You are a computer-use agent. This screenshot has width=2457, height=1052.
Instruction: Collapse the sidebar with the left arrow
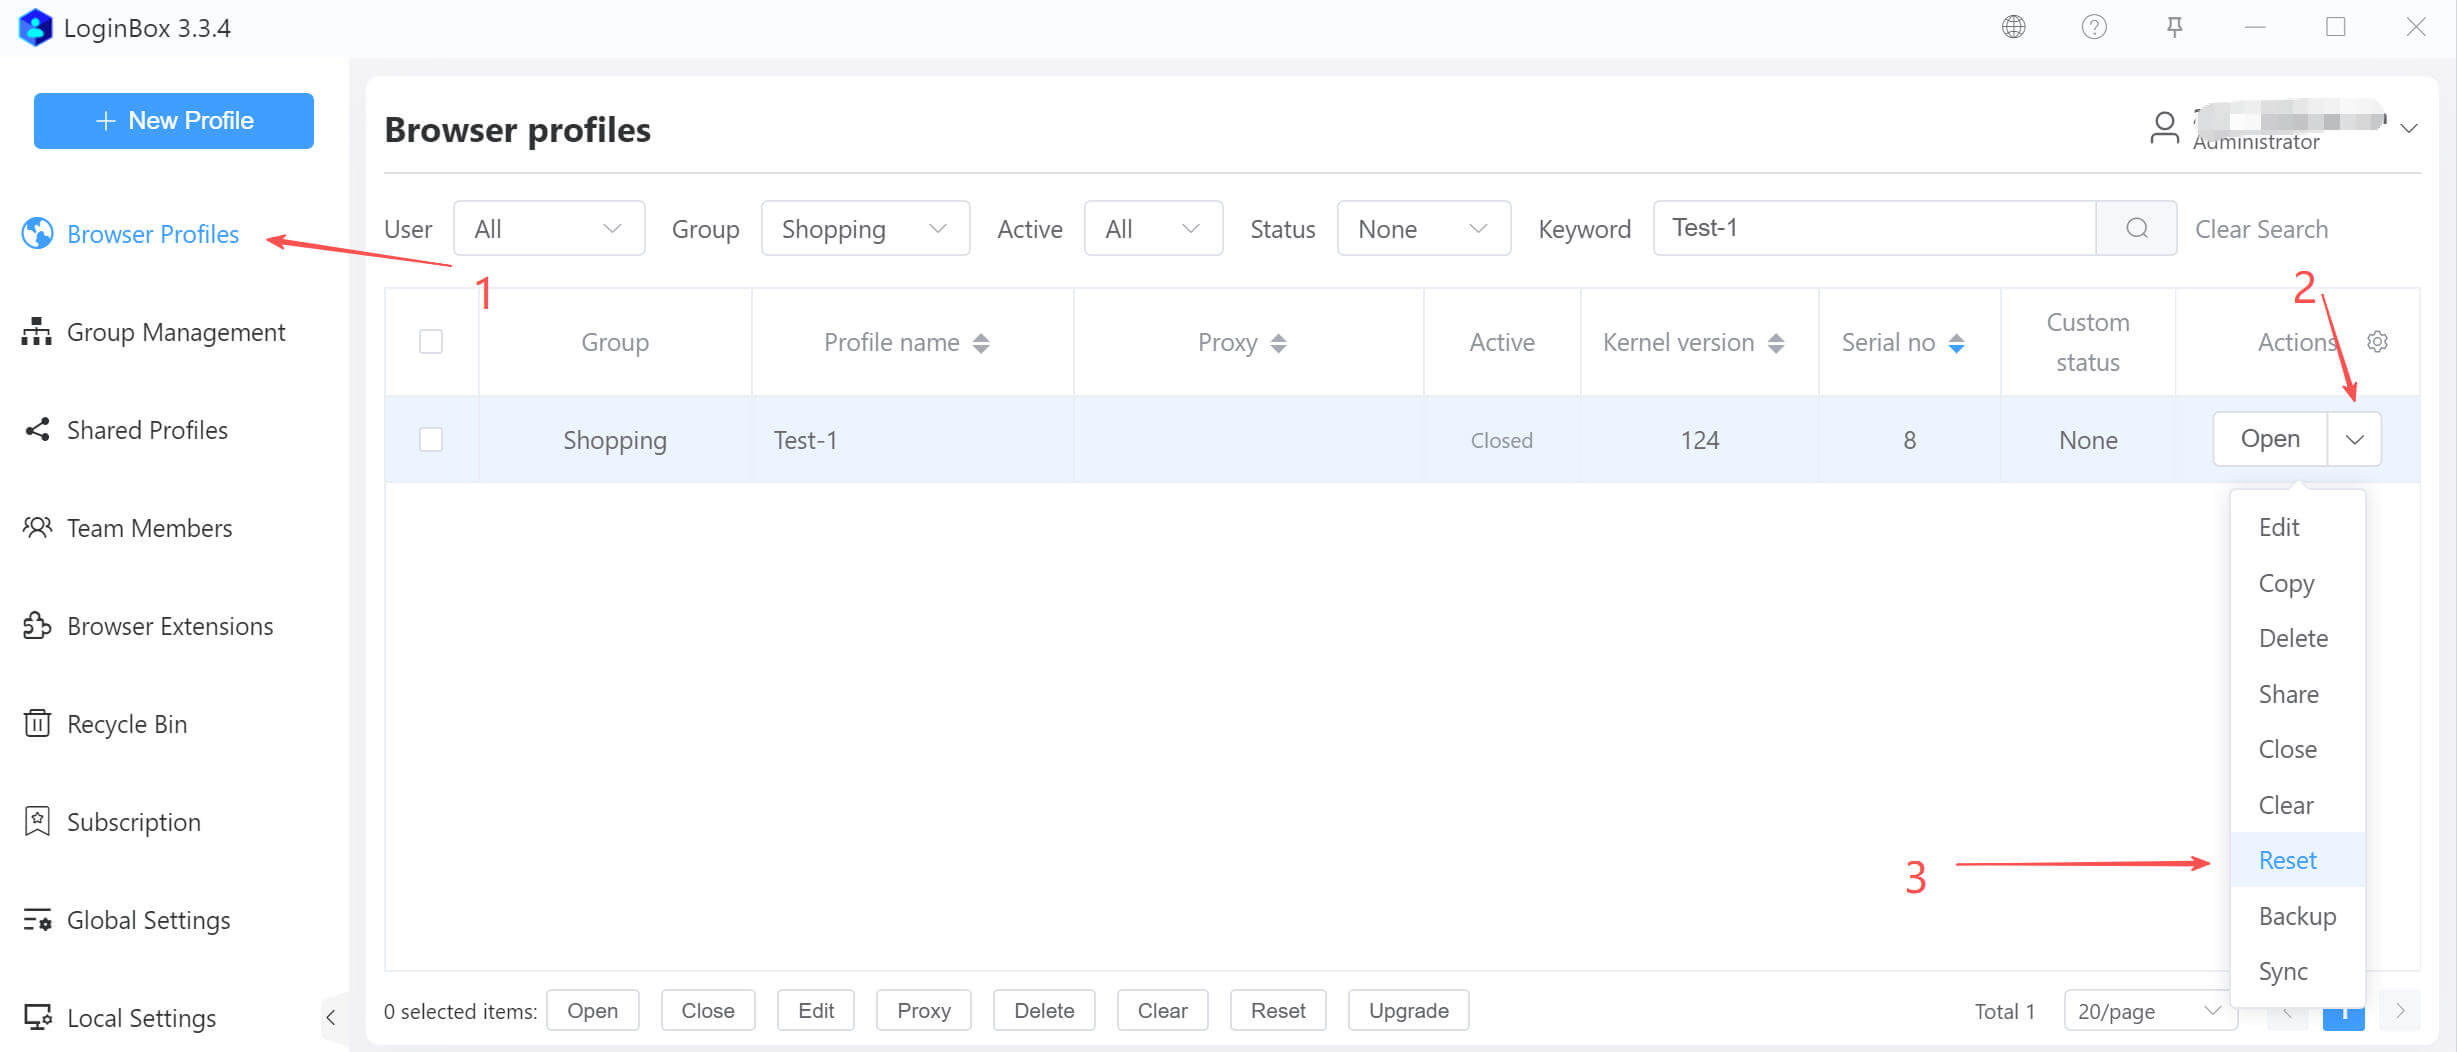[331, 1018]
